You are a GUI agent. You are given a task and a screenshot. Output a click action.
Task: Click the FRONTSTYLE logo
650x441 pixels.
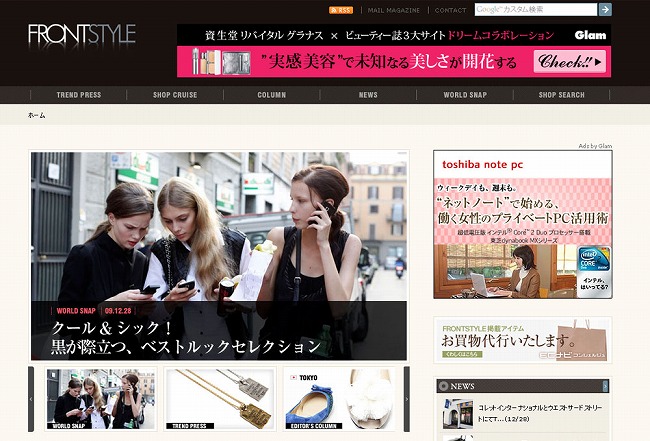click(81, 37)
